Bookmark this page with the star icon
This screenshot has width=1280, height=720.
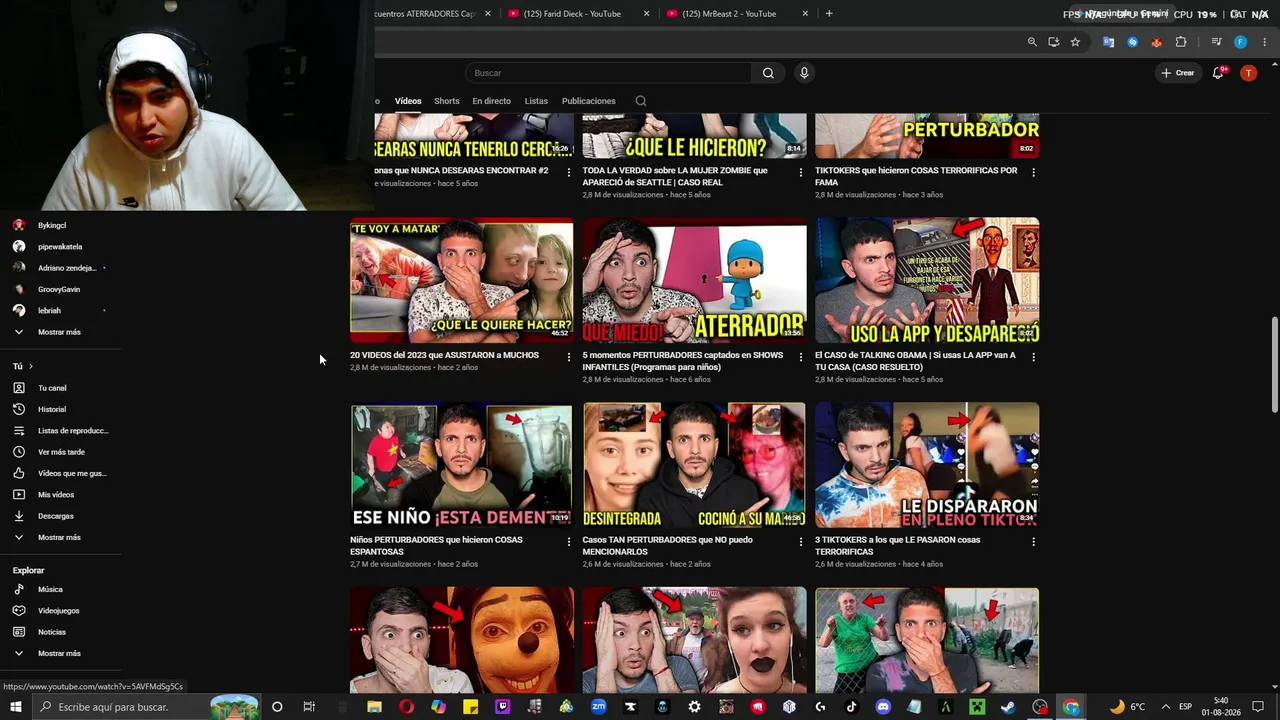coord(1075,42)
